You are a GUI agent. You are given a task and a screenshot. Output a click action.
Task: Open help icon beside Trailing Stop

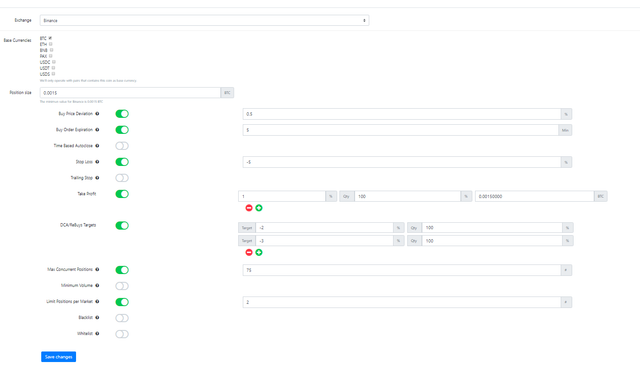97,178
